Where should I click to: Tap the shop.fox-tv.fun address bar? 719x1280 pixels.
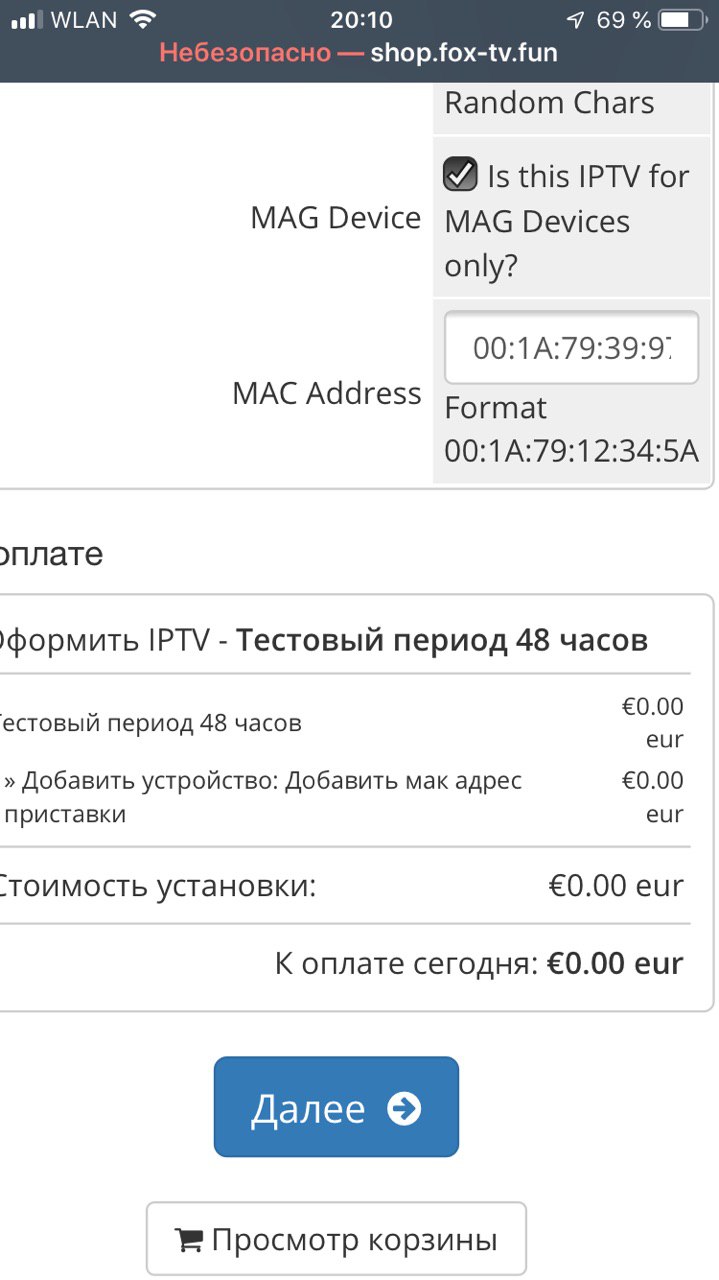point(359,52)
